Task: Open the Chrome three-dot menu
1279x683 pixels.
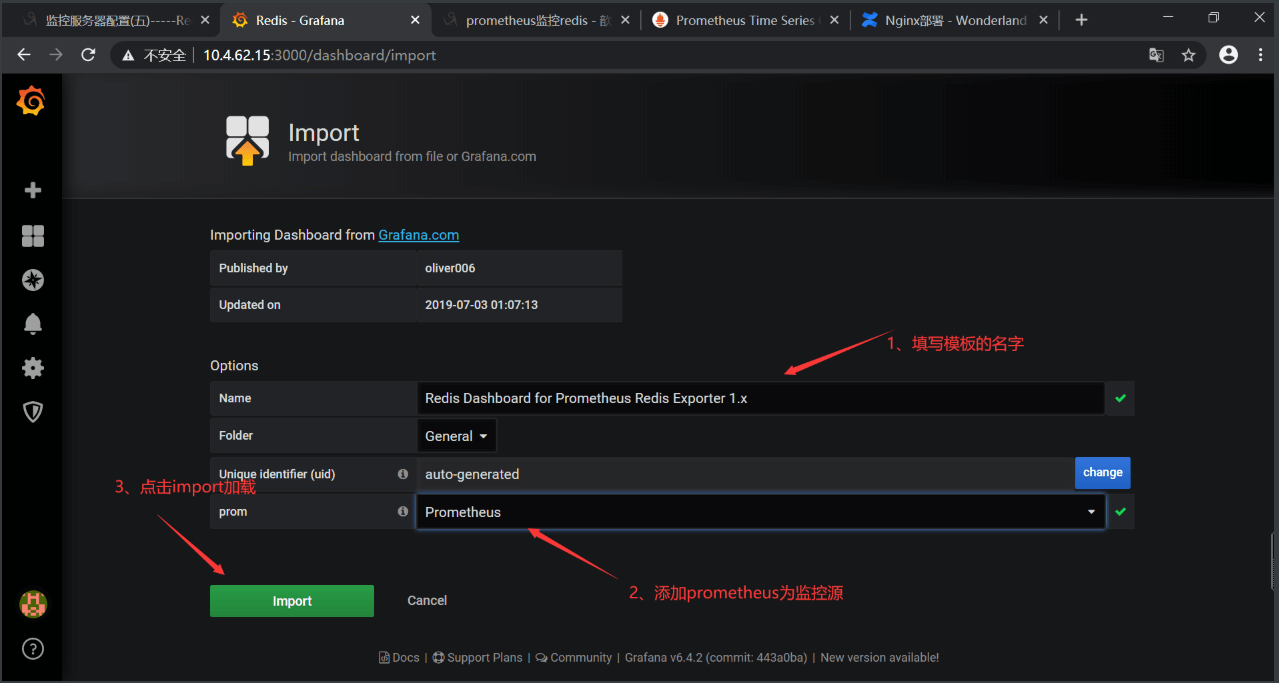Action: tap(1260, 55)
